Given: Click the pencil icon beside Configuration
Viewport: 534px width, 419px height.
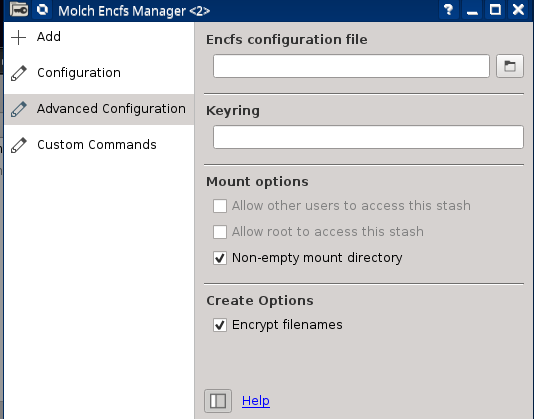Looking at the screenshot, I should [18, 73].
